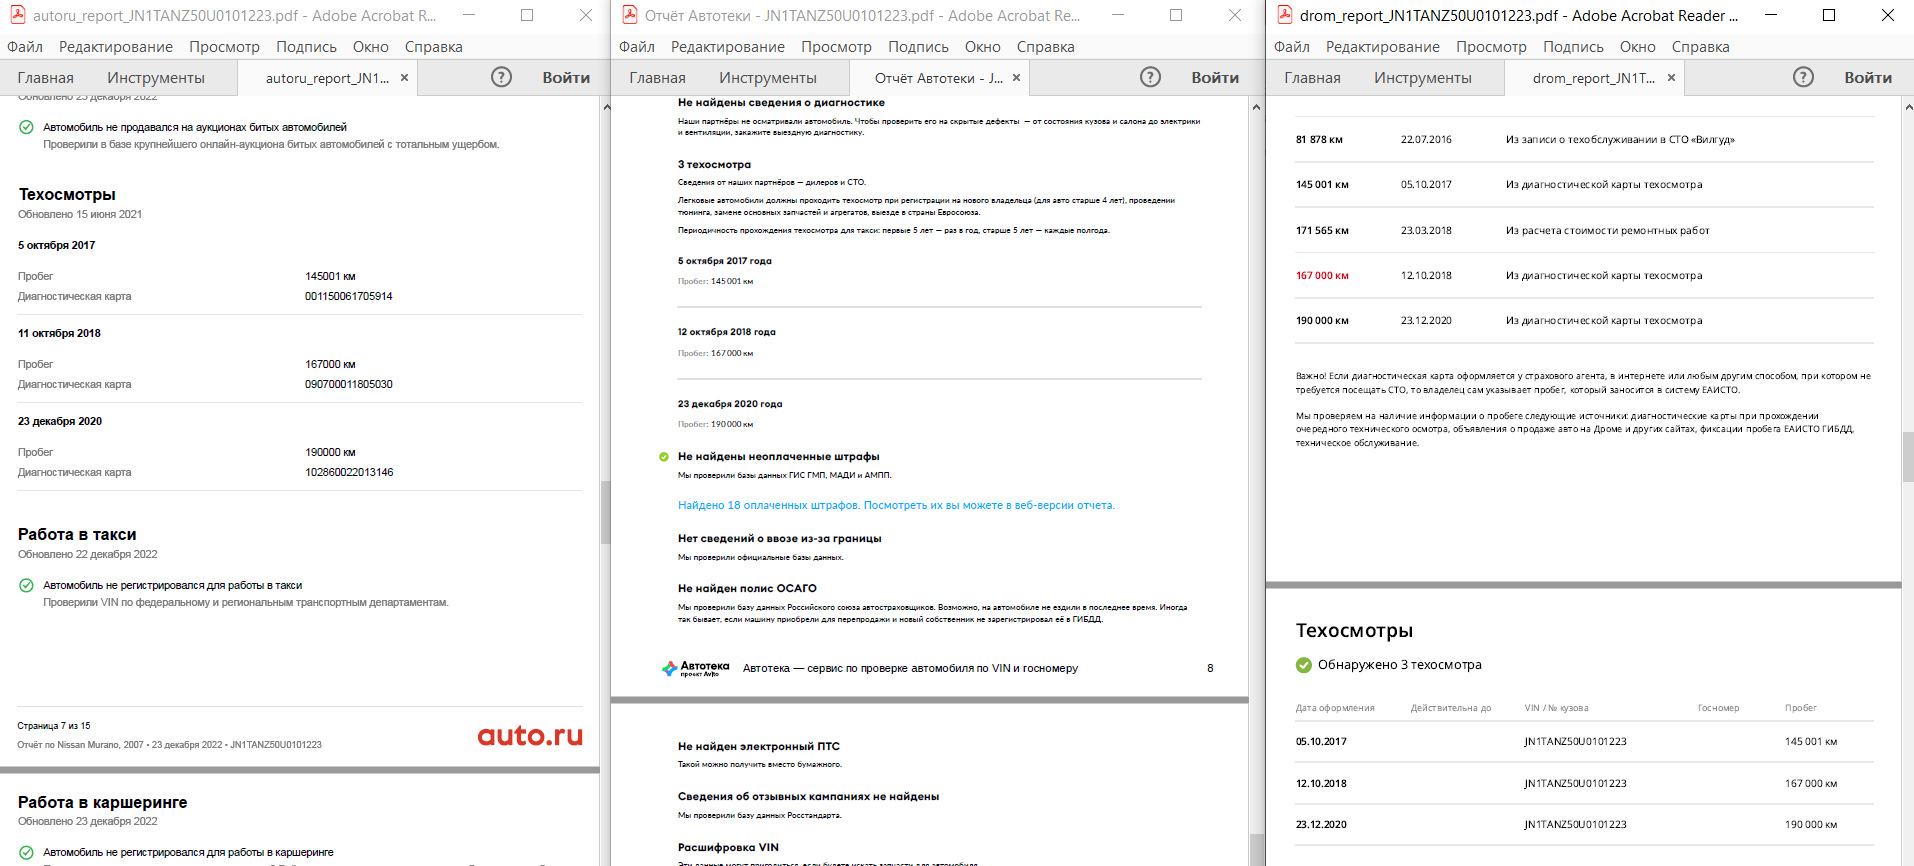Open Справка menu in the Отчёт Автотеки window
This screenshot has height=866, width=1914.
click(1046, 47)
